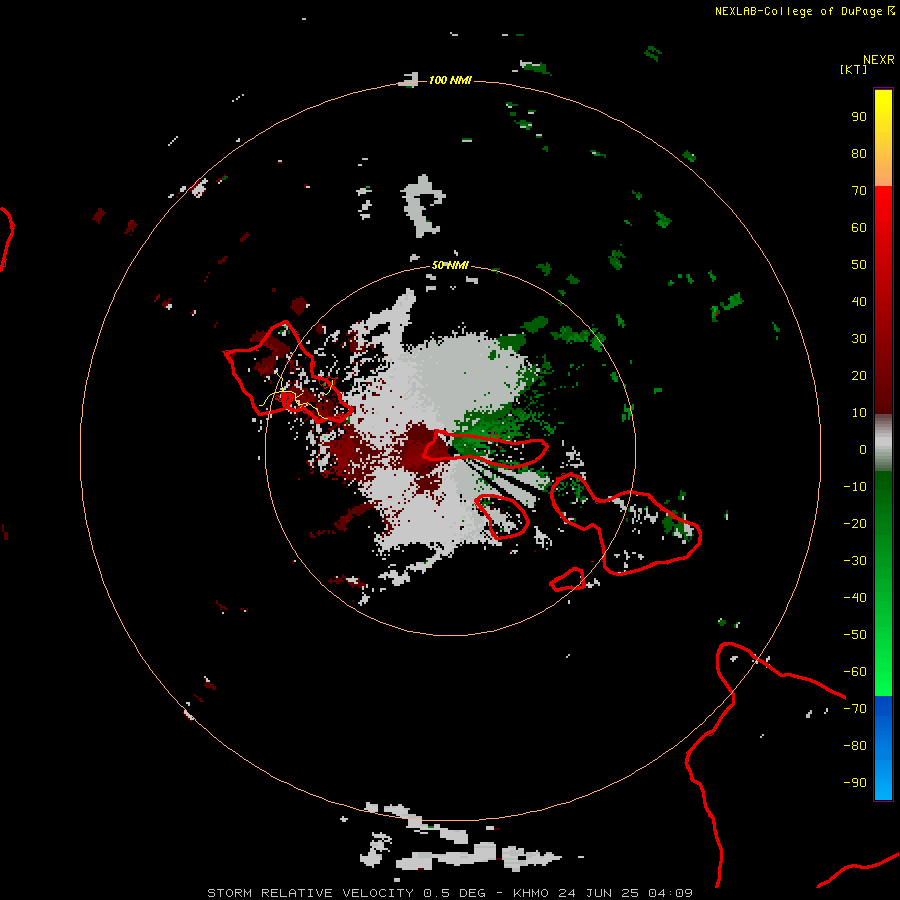The height and width of the screenshot is (900, 900).
Task: Click the NEXLAB-College of DuPage title text
Action: pyautogui.click(x=799, y=11)
